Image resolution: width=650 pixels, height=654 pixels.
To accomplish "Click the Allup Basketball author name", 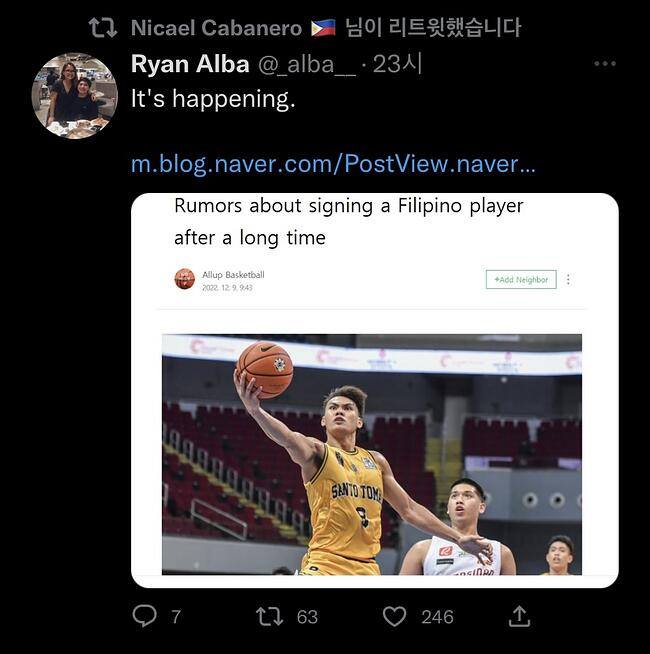I will point(233,274).
